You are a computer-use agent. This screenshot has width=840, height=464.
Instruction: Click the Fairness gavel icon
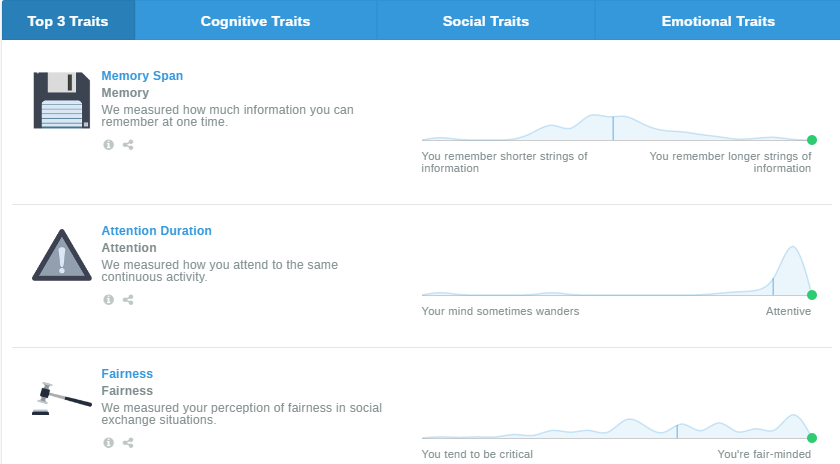[x=61, y=397]
